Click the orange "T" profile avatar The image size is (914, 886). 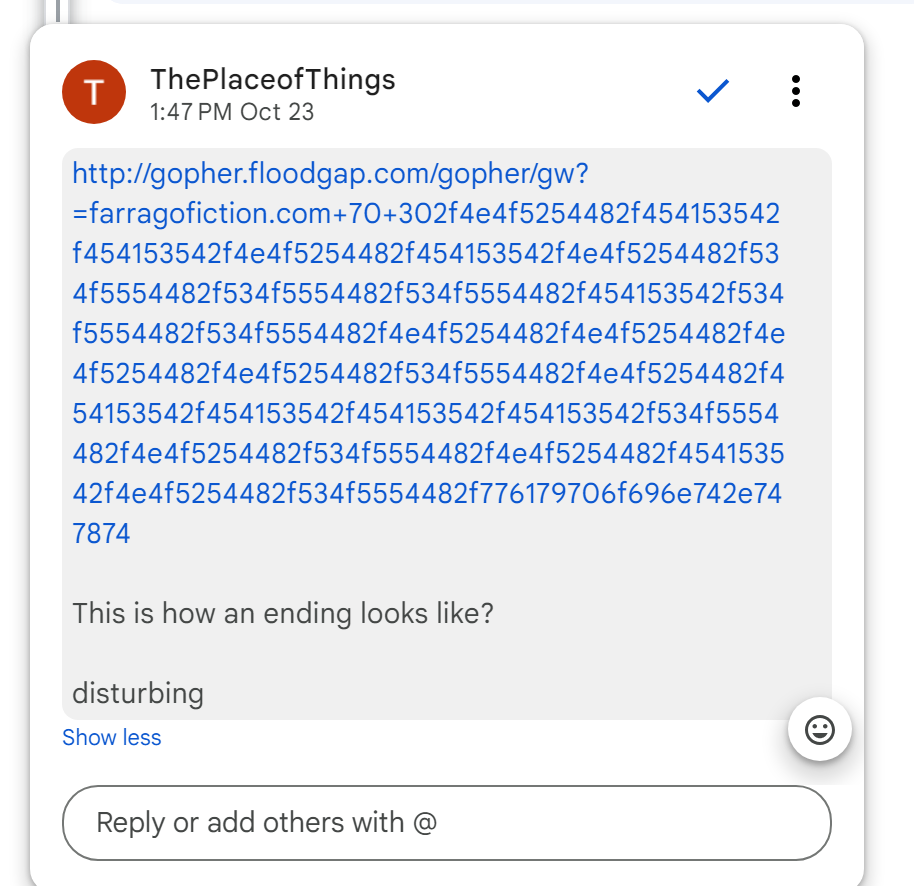(93, 92)
